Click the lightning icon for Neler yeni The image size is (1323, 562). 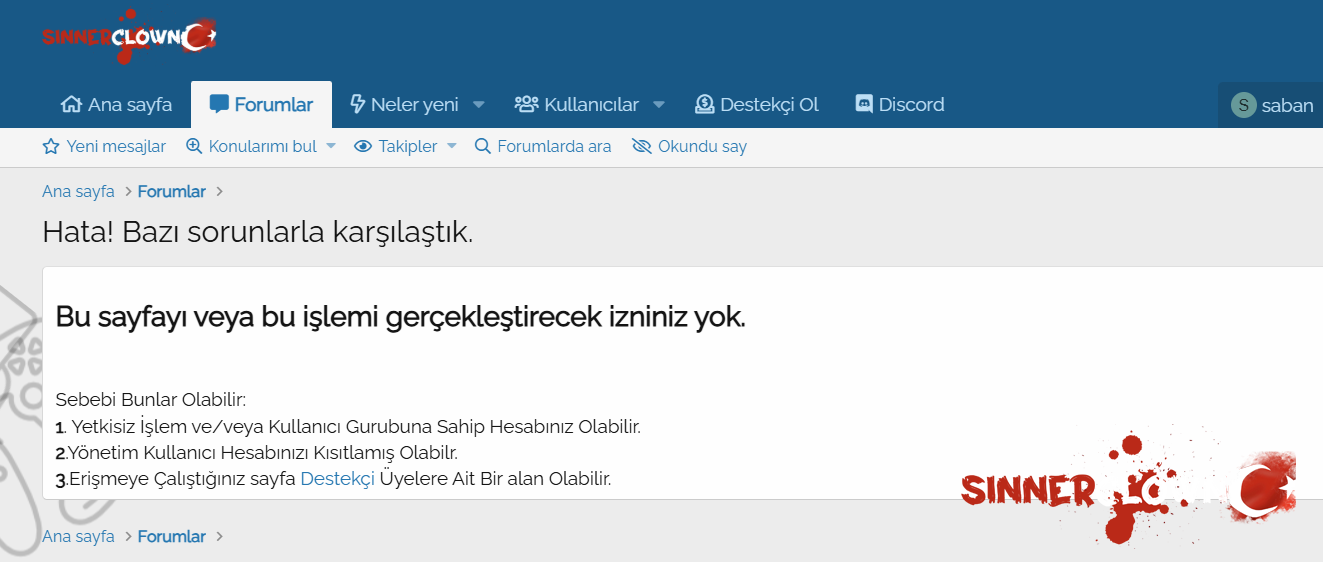pyautogui.click(x=357, y=105)
